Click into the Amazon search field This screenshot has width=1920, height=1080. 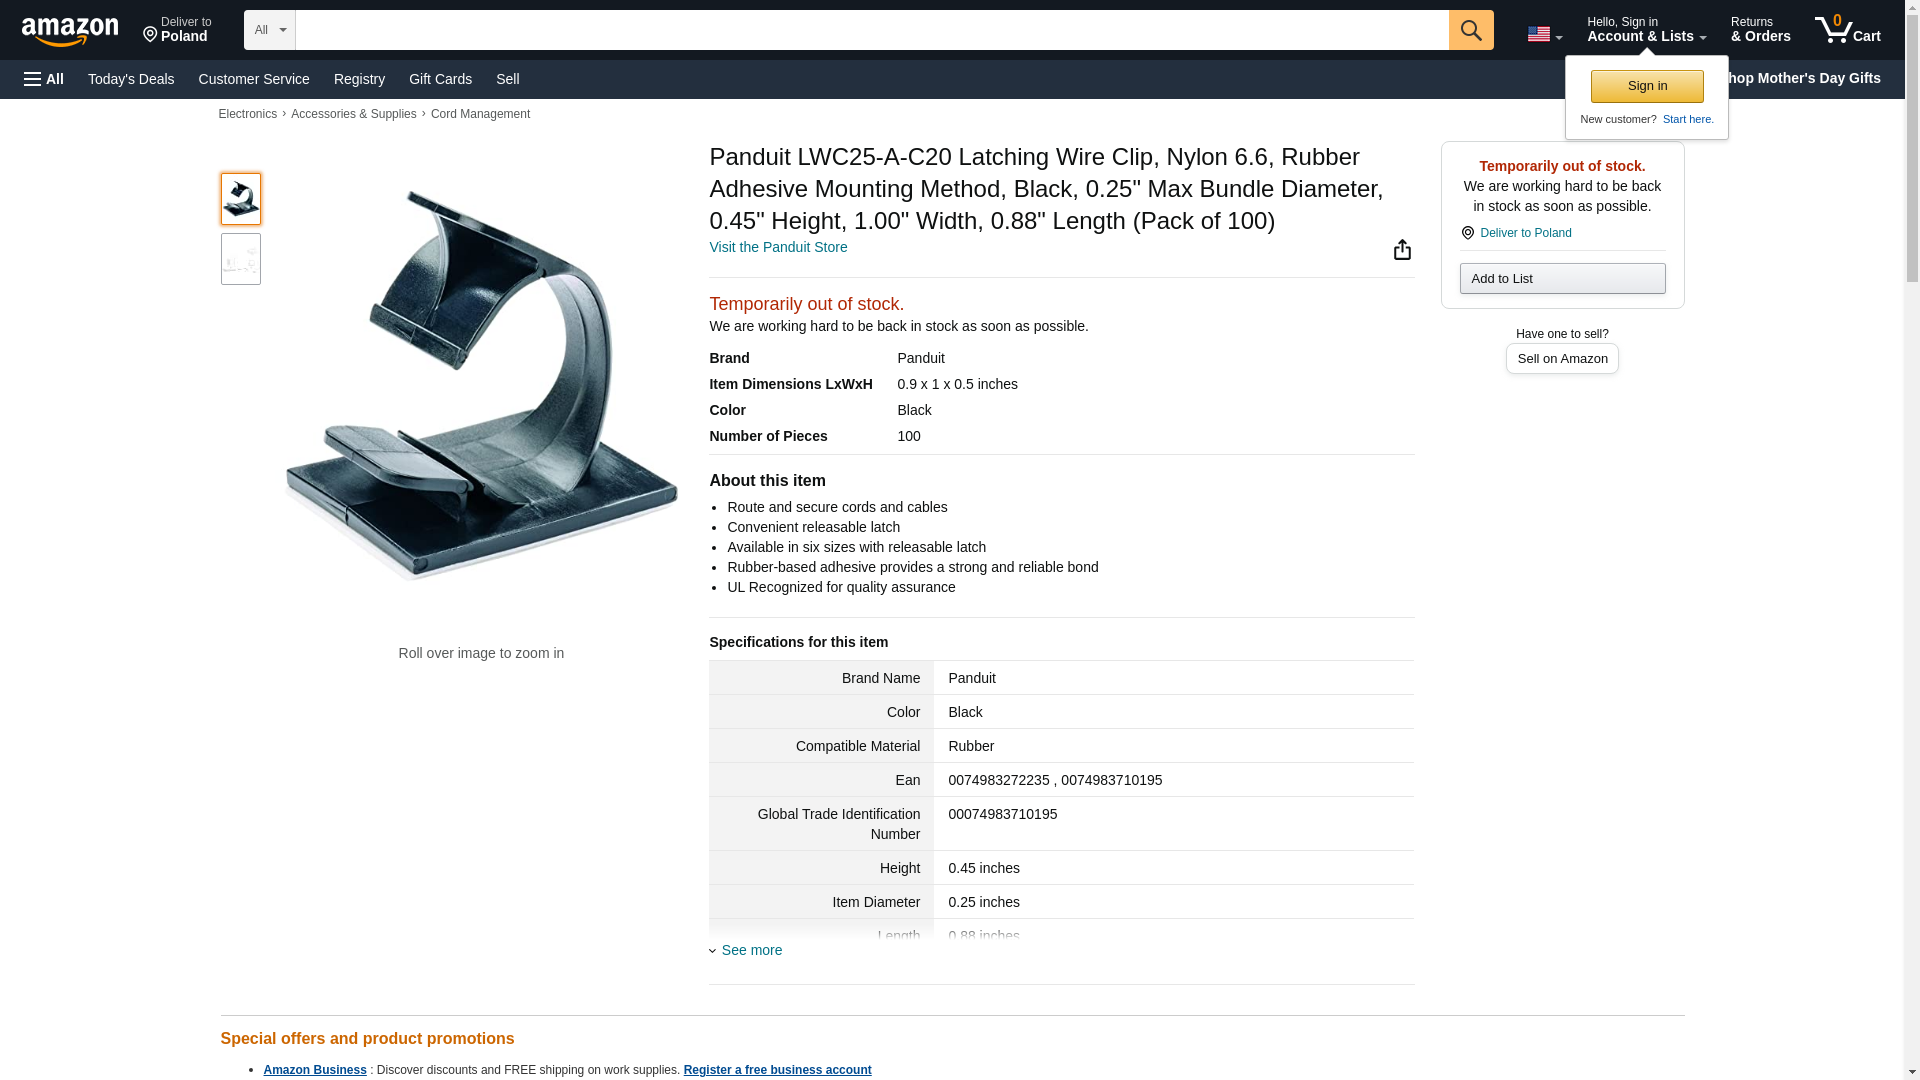[870, 30]
